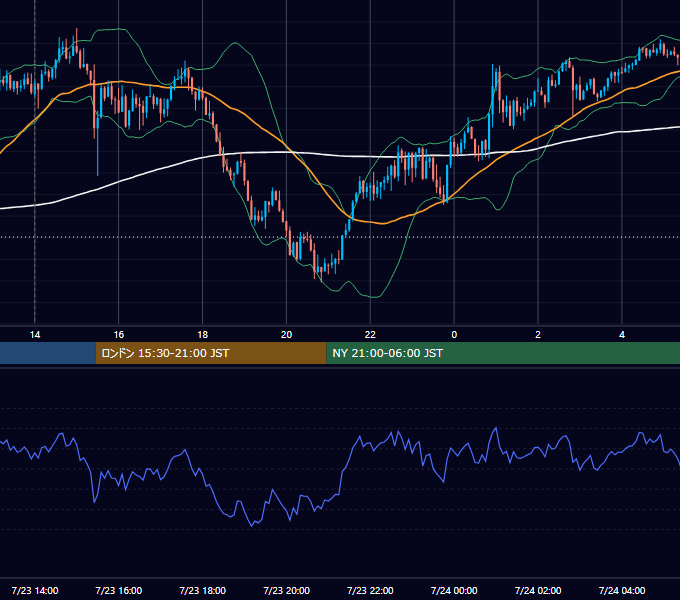The width and height of the screenshot is (680, 600).
Task: Click the 22 hour label on price chart axis
Action: pos(370,335)
